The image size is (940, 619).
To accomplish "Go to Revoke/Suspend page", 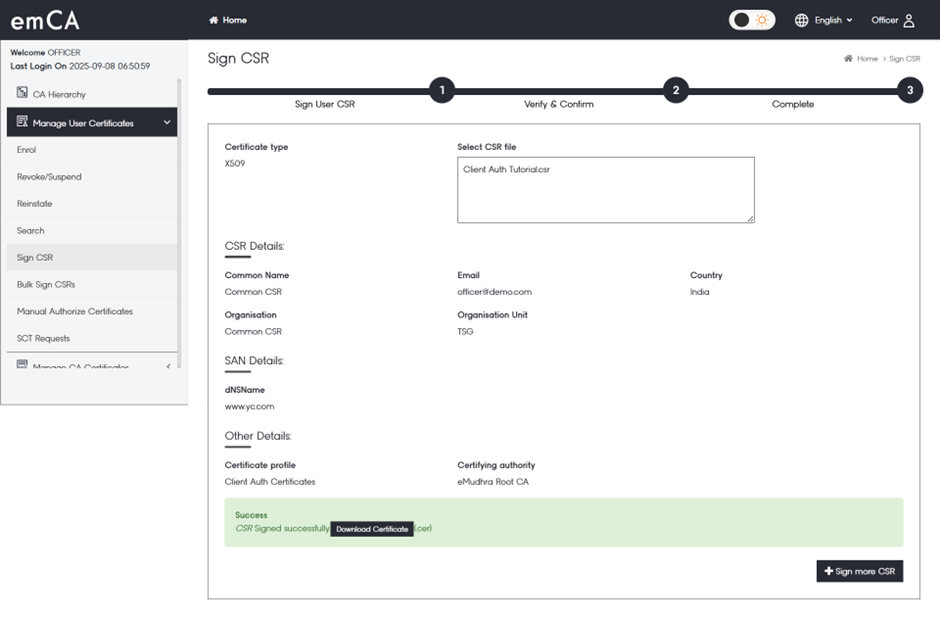I will (49, 177).
